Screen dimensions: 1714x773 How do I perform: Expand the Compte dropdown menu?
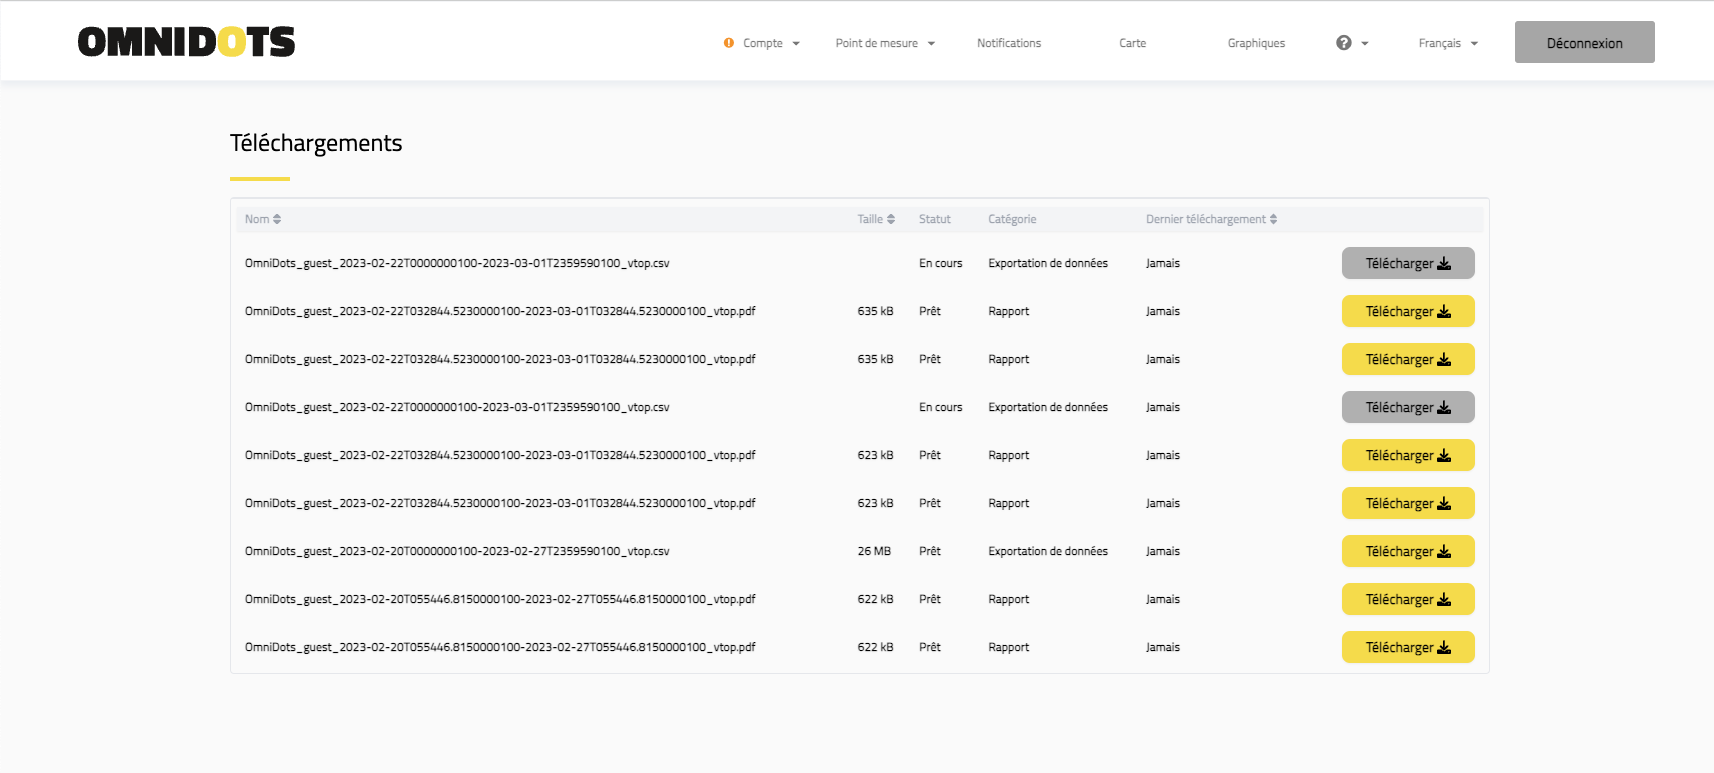tap(770, 43)
